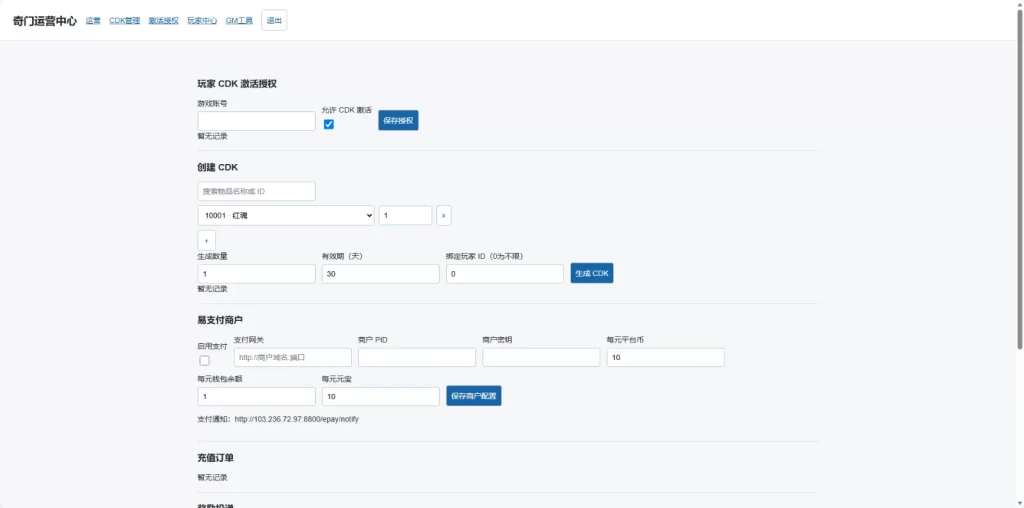Focus the 每元元宝 input field
1024x508 pixels.
(x=381, y=396)
